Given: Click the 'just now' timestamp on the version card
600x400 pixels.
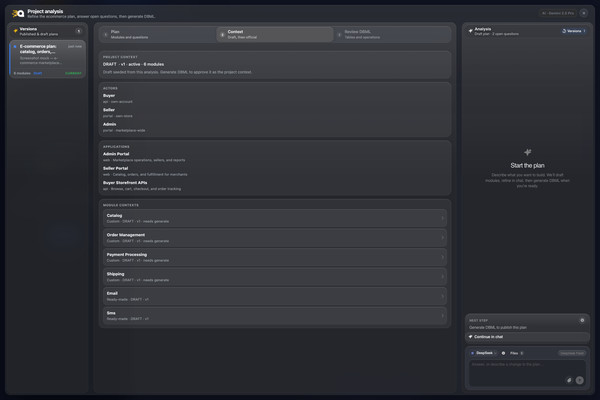Looking at the screenshot, I should (75, 46).
